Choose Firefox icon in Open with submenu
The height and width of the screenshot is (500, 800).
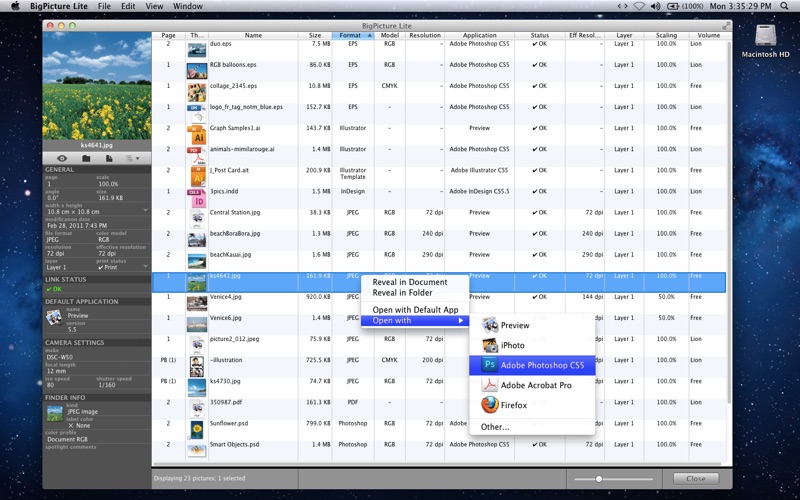(x=490, y=405)
